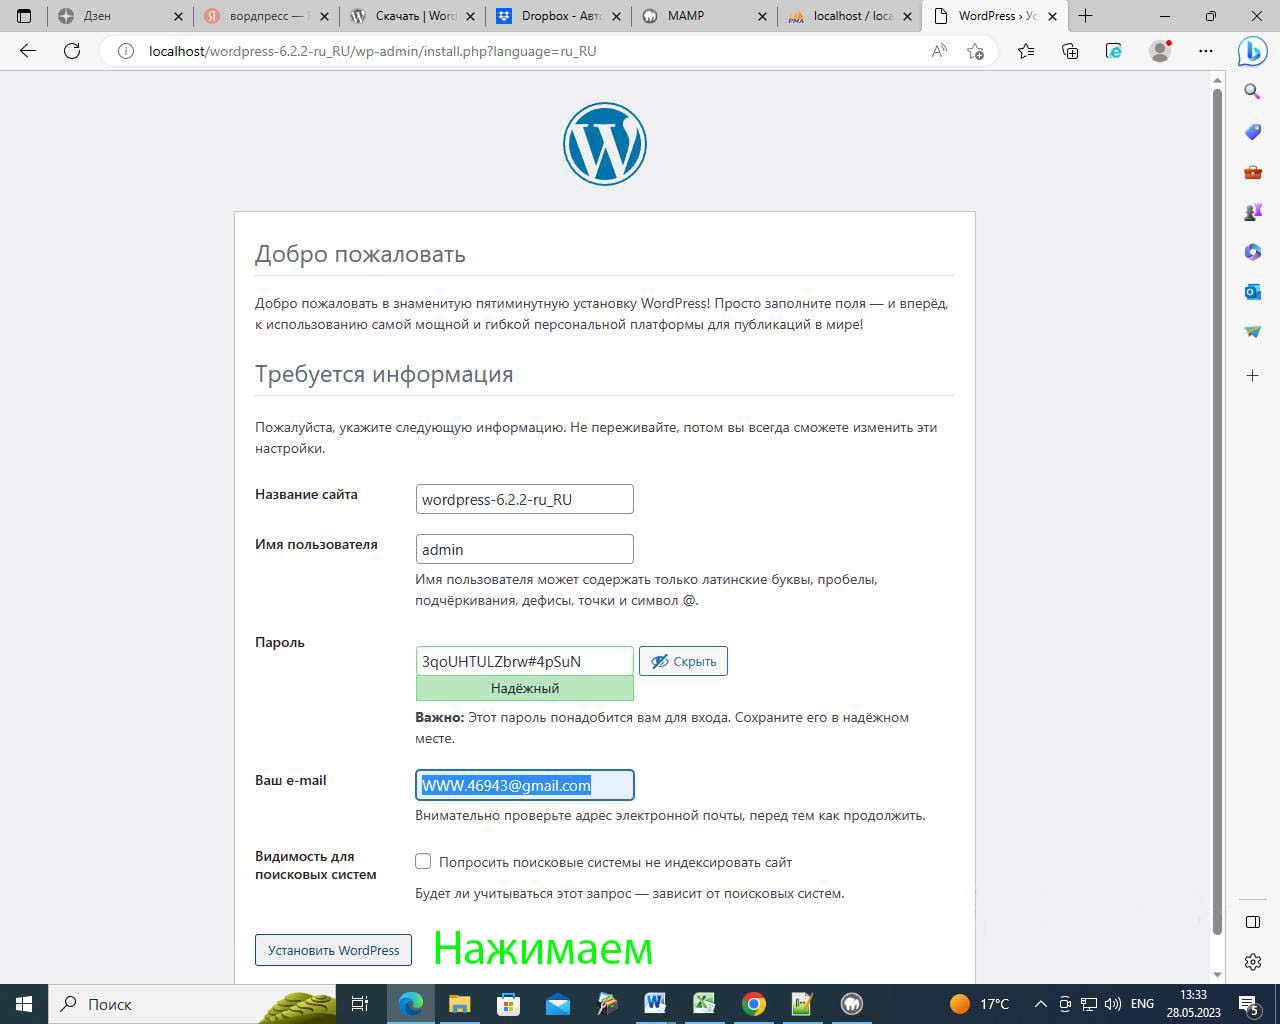Go back with the browser back arrow
Image resolution: width=1280 pixels, height=1024 pixels.
(x=28, y=51)
